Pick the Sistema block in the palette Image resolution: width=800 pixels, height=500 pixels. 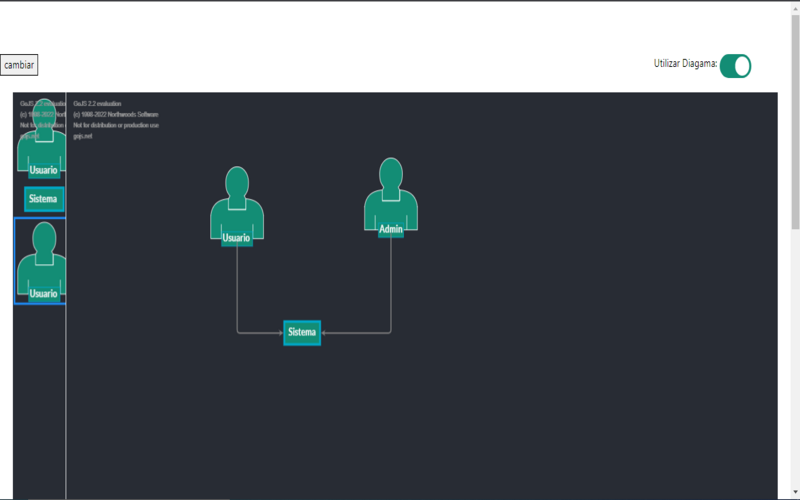(x=44, y=199)
